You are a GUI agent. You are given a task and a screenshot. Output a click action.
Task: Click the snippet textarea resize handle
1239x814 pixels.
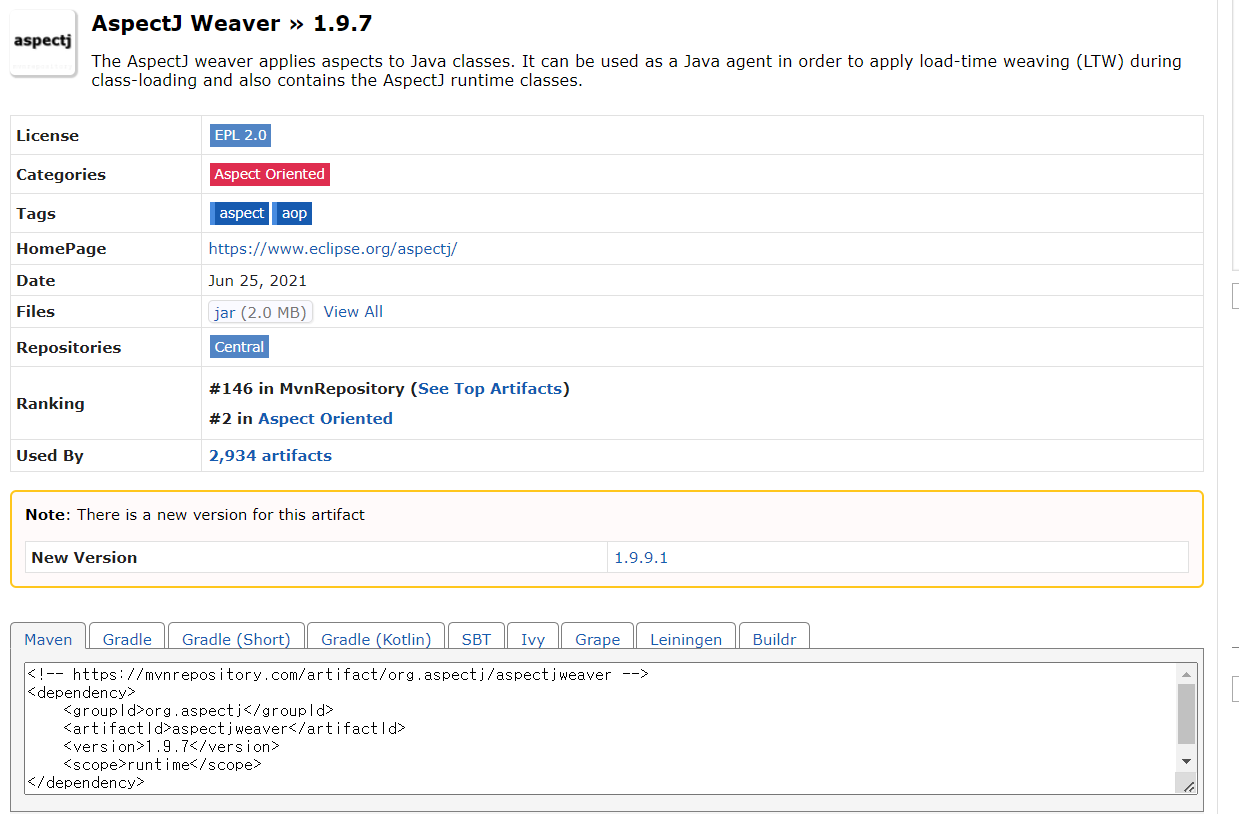pos(1188,786)
